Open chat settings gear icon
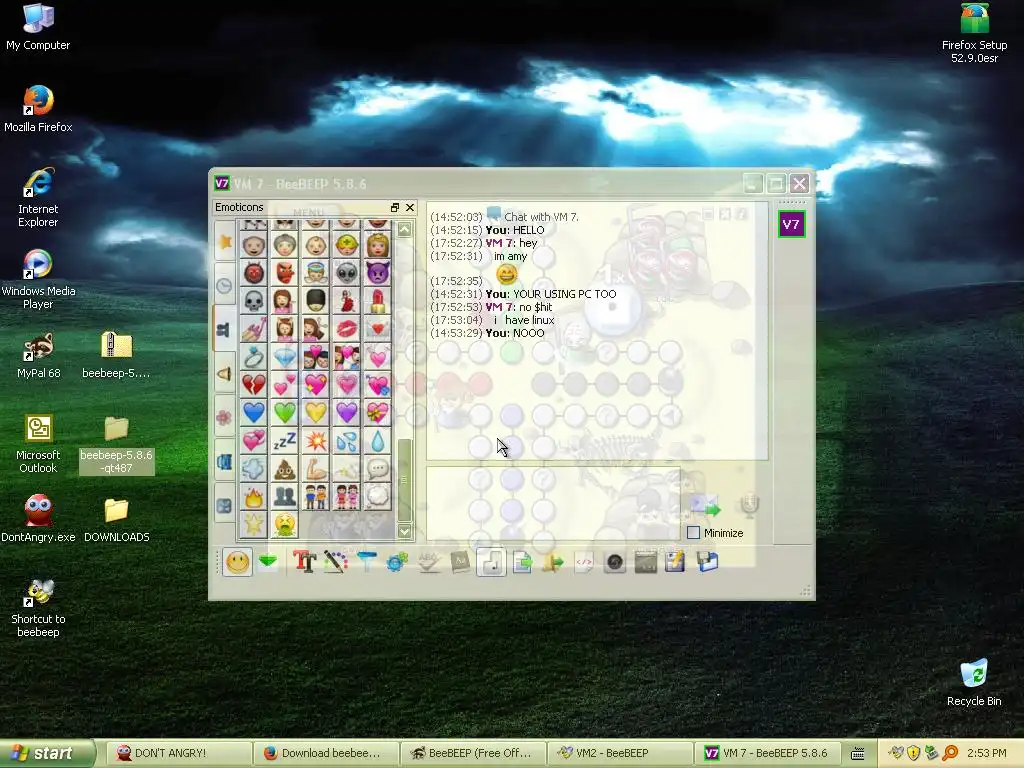Viewport: 1024px width, 768px height. tap(396, 562)
